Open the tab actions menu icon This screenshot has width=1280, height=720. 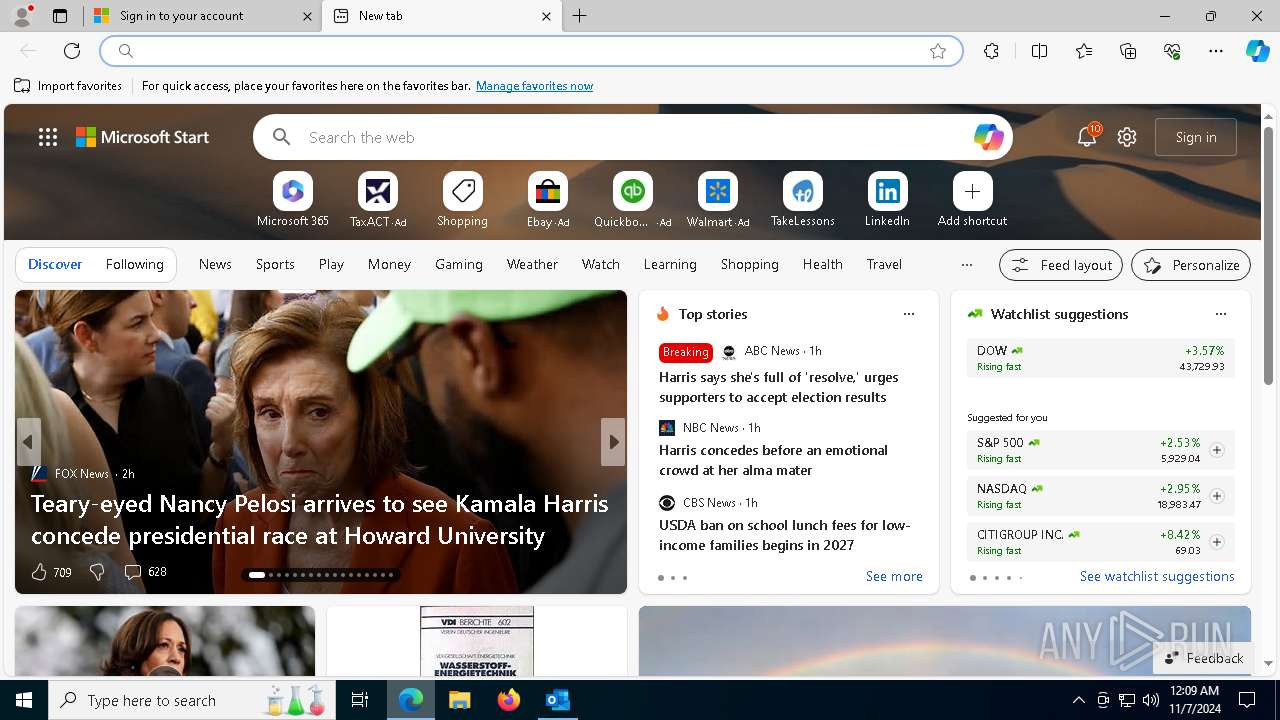coord(60,16)
